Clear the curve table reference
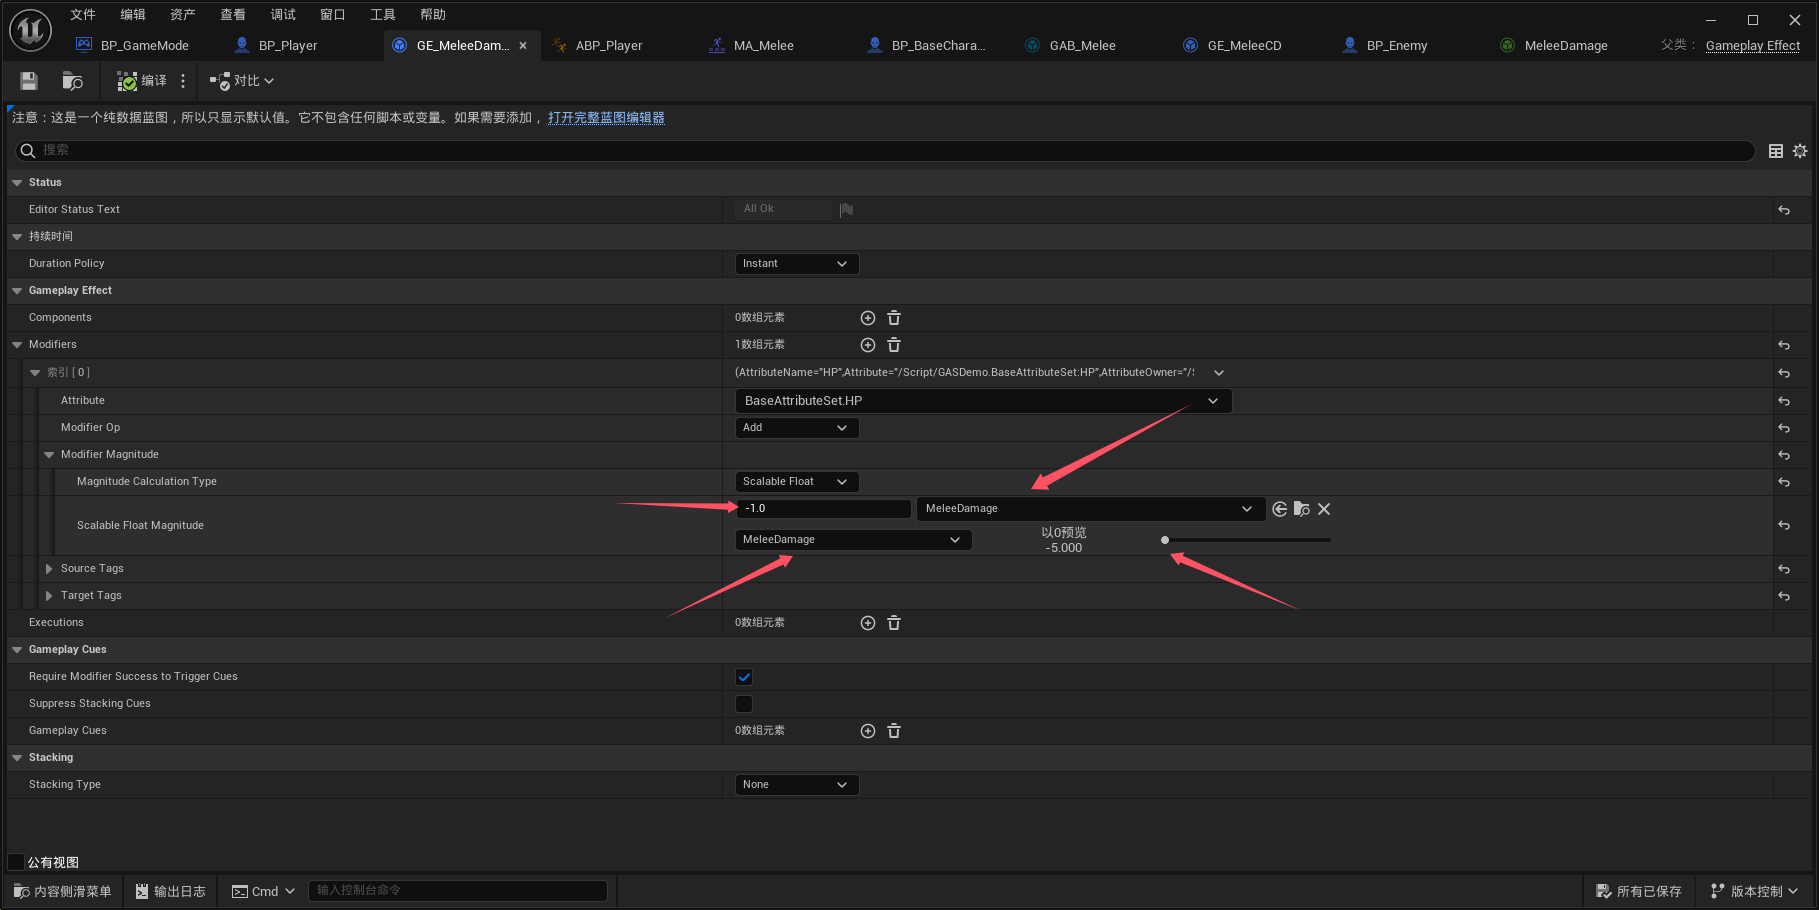This screenshot has width=1819, height=910. coord(1324,509)
